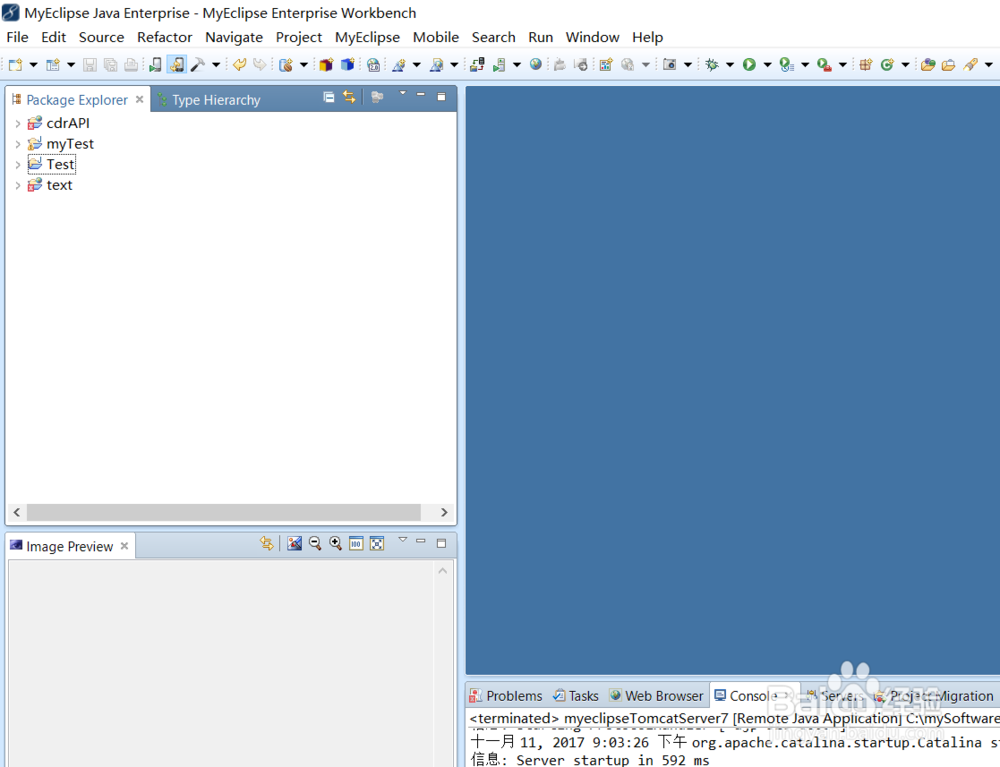Click the Print toolbar icon
Image resolution: width=1000 pixels, height=767 pixels.
click(x=131, y=64)
